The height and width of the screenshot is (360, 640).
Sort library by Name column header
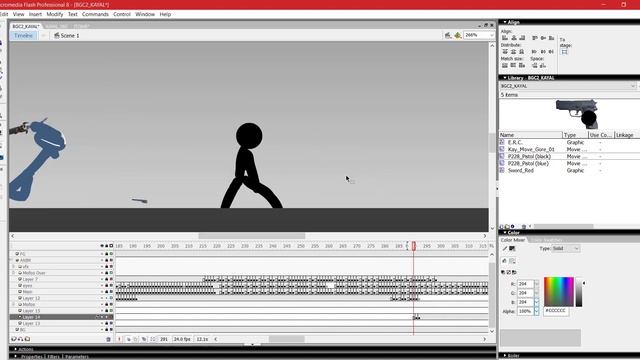pyautogui.click(x=531, y=135)
